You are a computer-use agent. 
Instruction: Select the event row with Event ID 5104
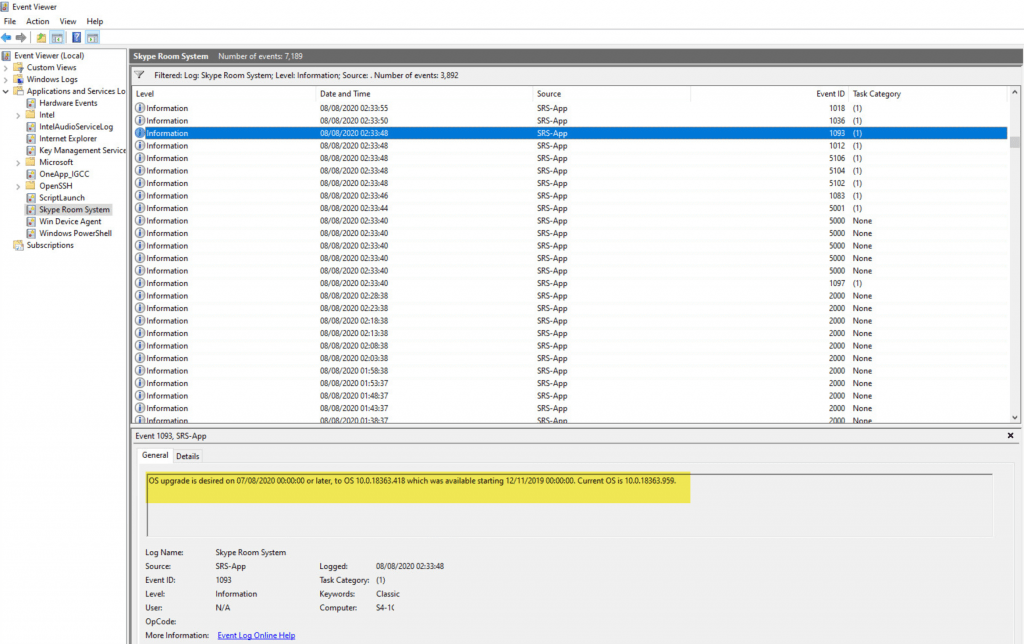point(570,170)
